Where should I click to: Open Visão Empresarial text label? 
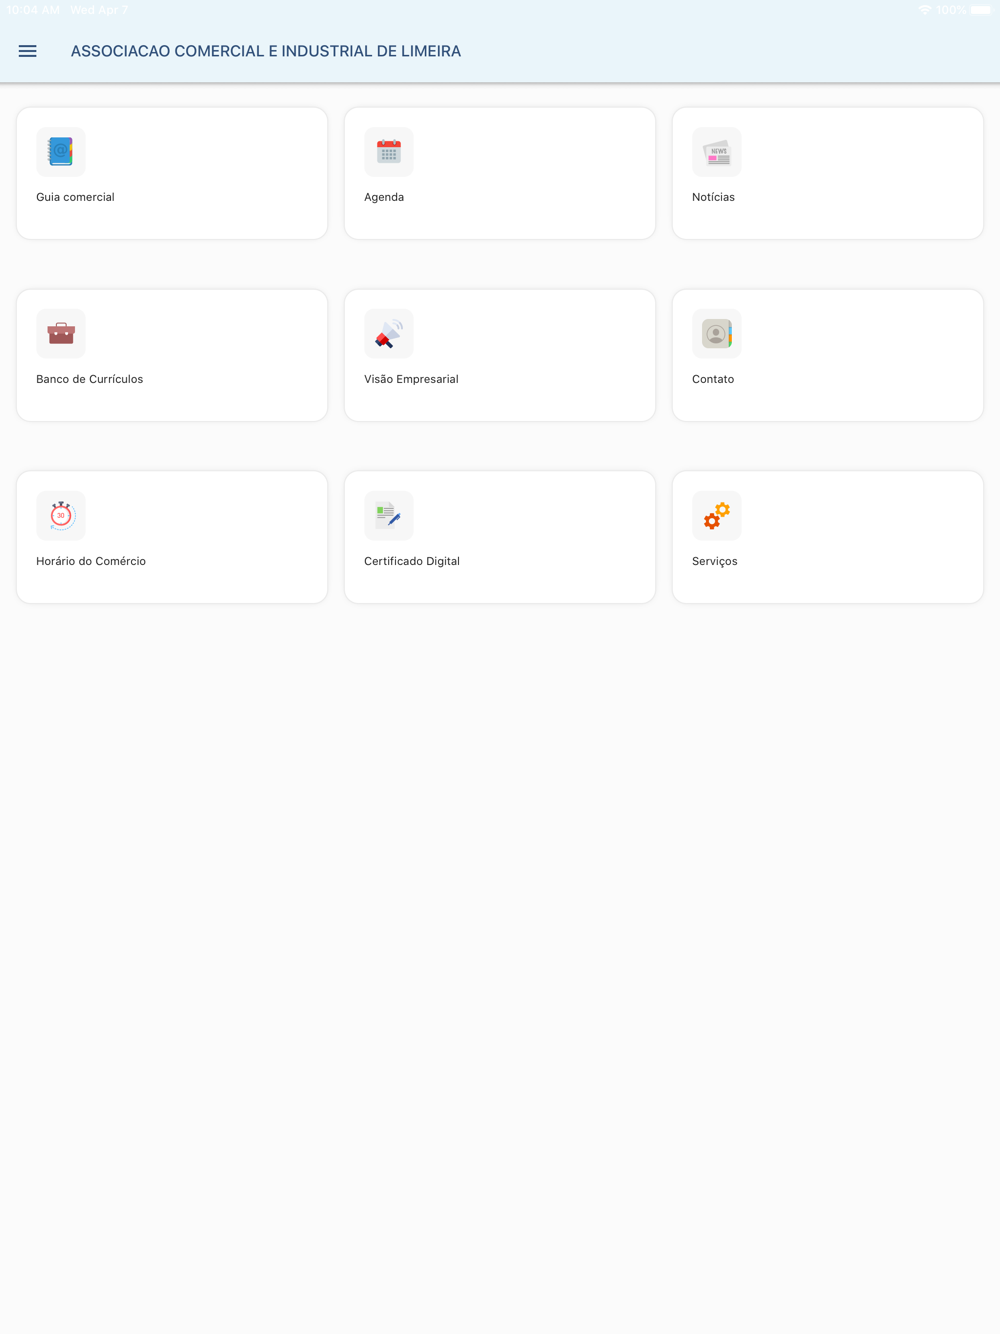[411, 379]
